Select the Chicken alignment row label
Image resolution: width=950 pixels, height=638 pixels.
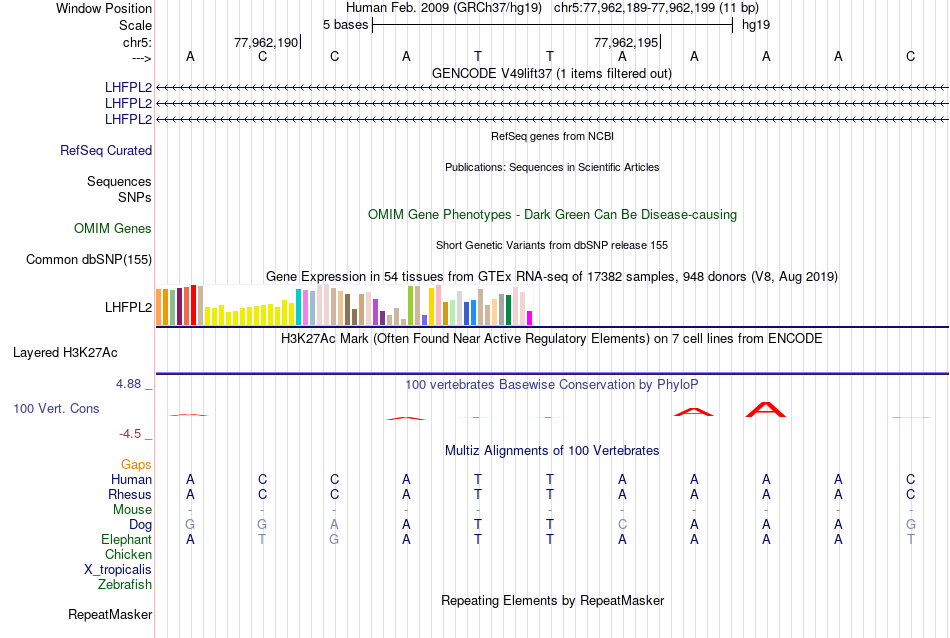coord(128,554)
